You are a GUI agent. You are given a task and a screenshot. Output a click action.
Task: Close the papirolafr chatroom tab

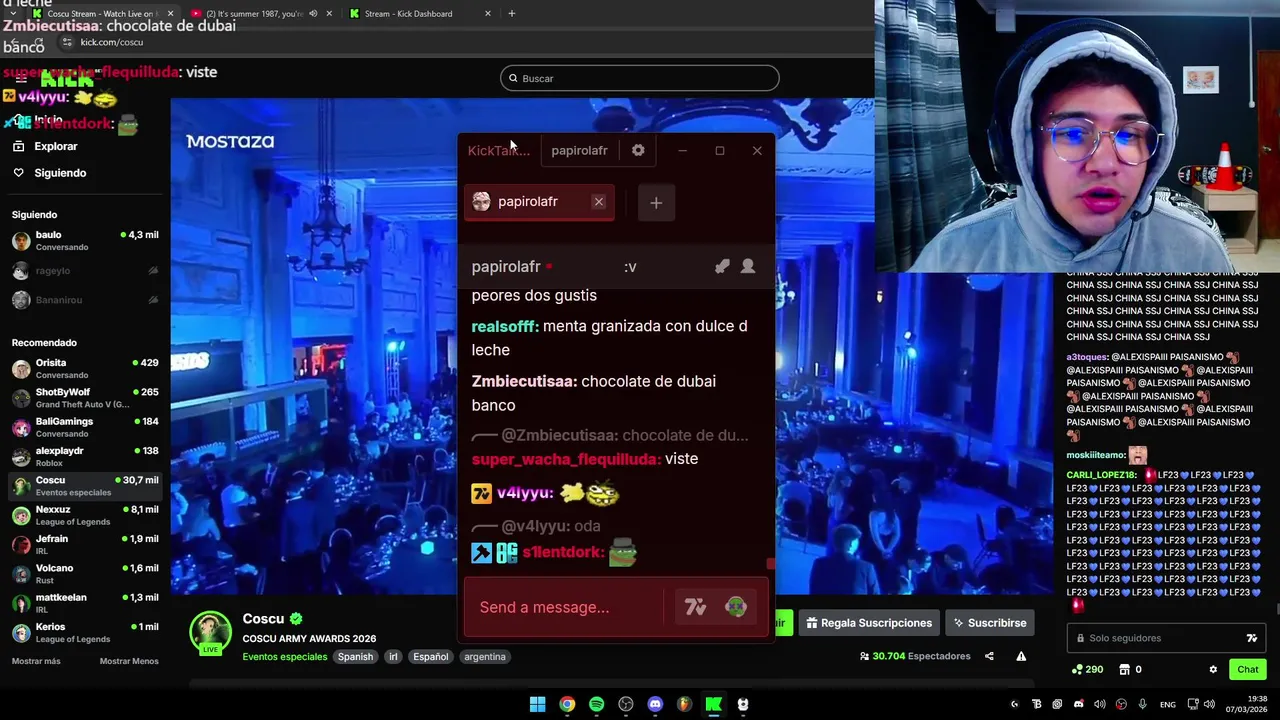pos(598,202)
